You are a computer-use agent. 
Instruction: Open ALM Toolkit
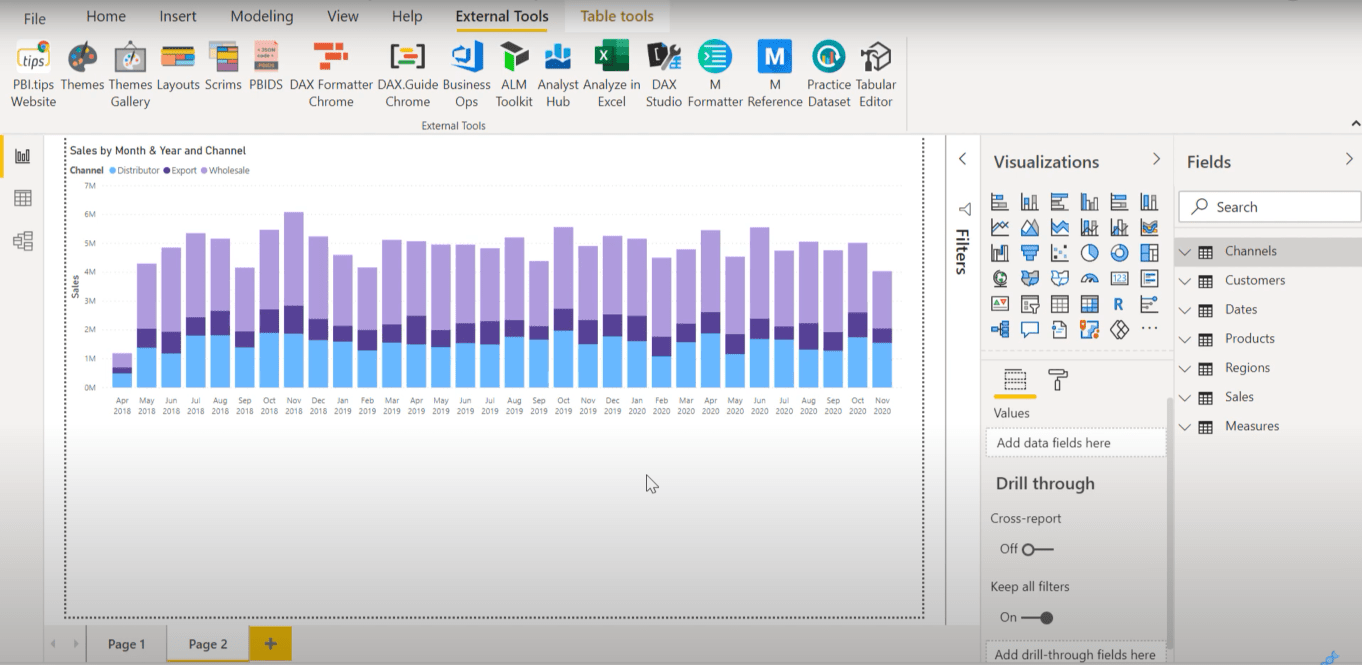click(x=514, y=74)
